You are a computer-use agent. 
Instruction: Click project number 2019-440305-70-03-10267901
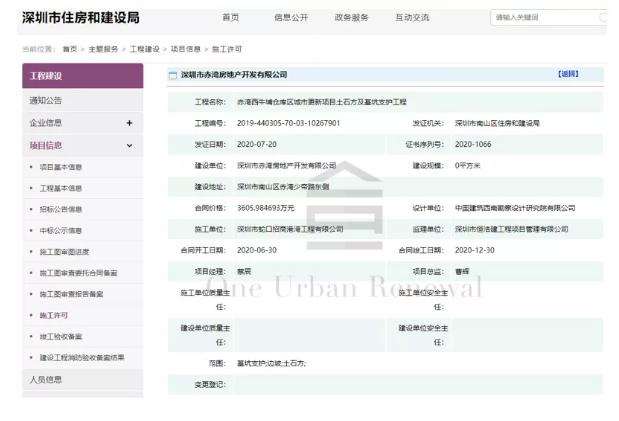coord(288,123)
